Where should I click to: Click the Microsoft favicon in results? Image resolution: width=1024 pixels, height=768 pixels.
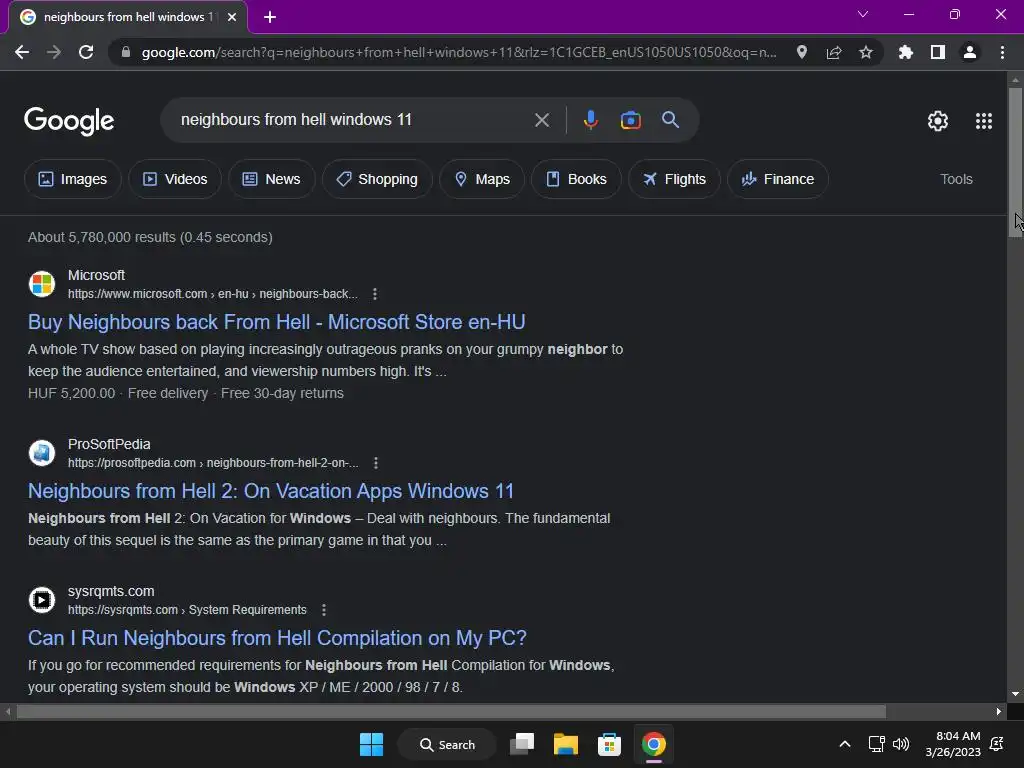[42, 284]
